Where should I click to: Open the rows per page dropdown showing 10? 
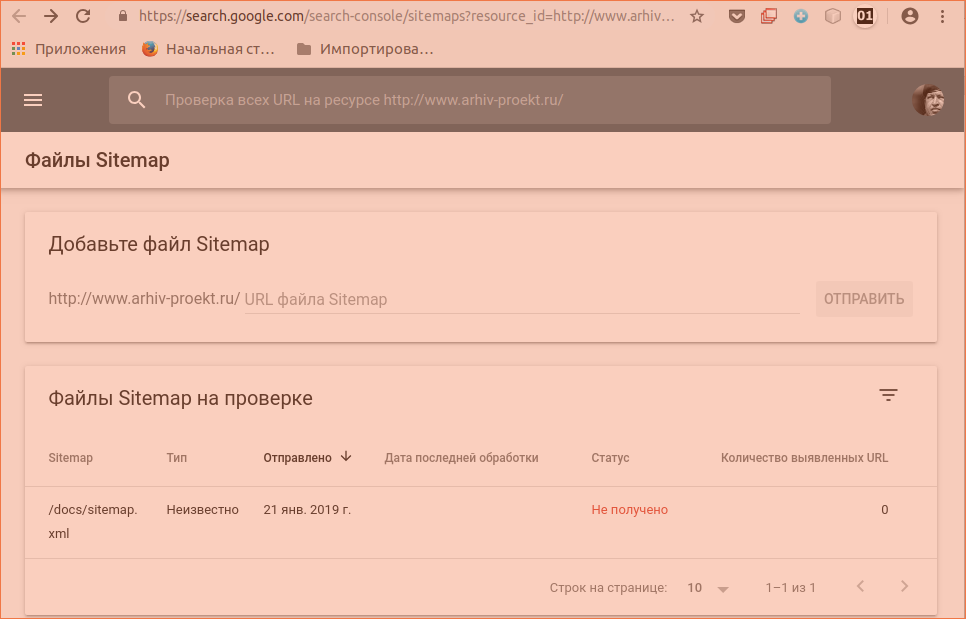[x=708, y=588]
